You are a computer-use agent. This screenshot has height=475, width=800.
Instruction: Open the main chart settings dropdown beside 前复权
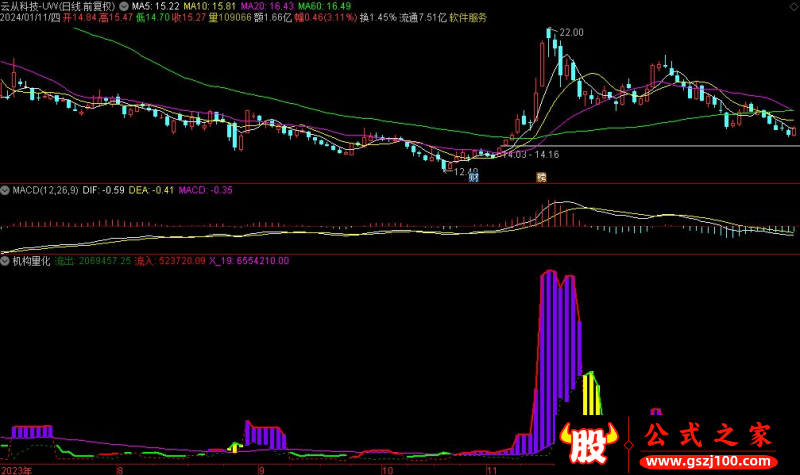tap(124, 7)
